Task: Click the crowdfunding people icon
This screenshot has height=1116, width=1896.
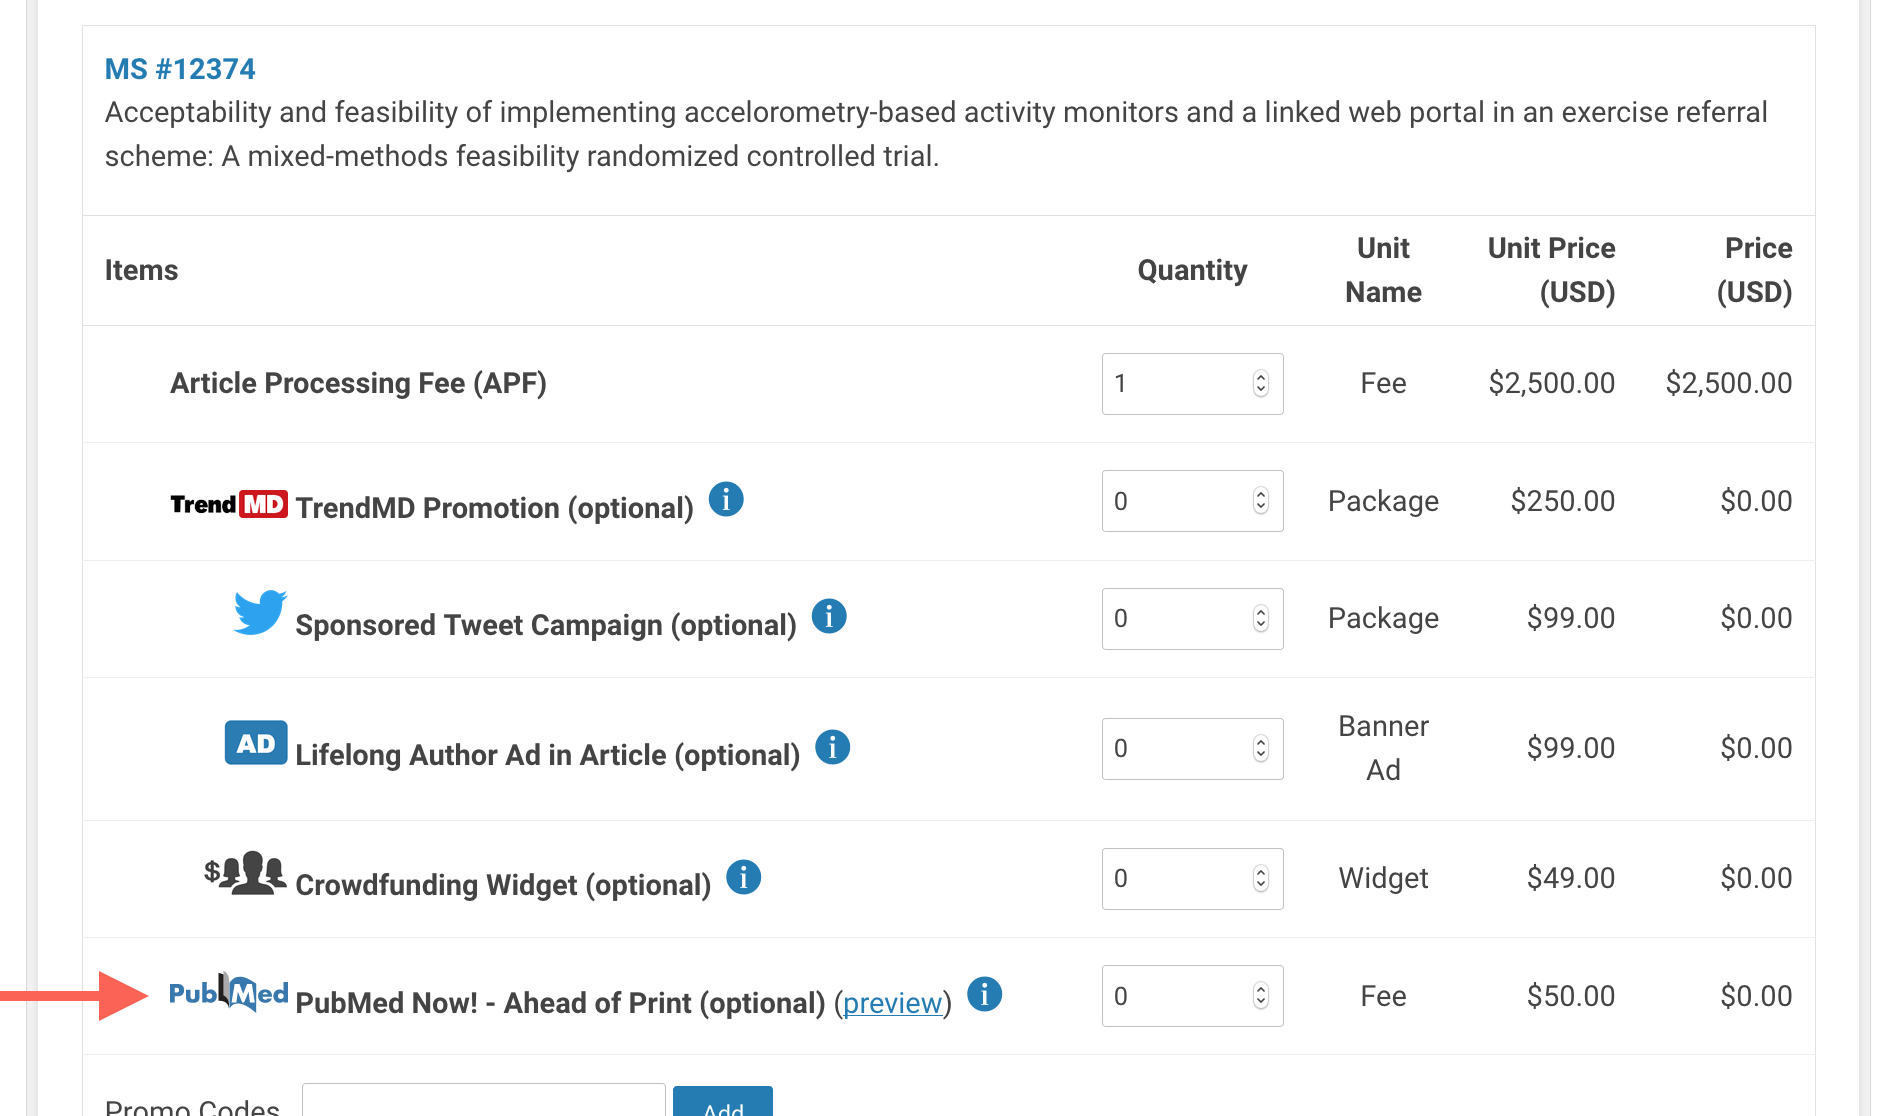Action: 246,873
